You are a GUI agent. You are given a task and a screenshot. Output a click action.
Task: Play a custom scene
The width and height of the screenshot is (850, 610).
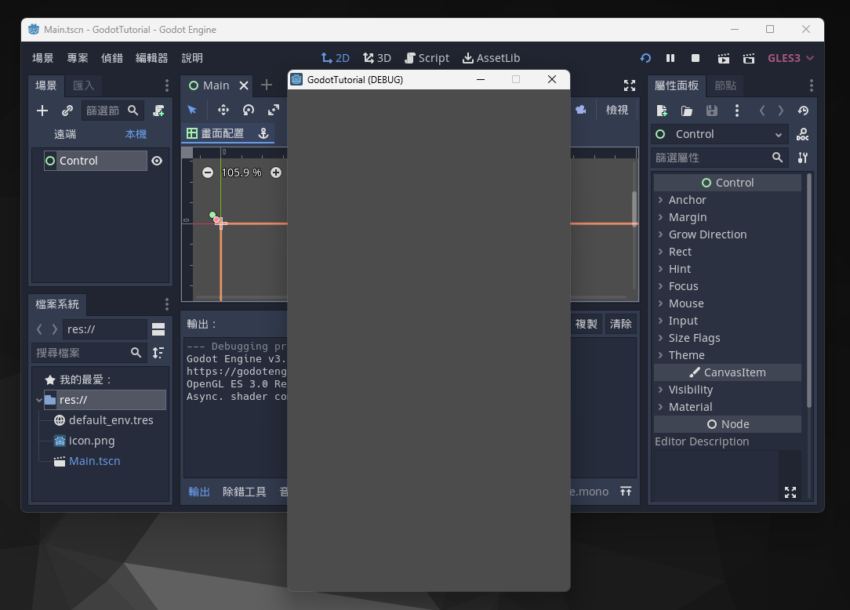pos(749,58)
